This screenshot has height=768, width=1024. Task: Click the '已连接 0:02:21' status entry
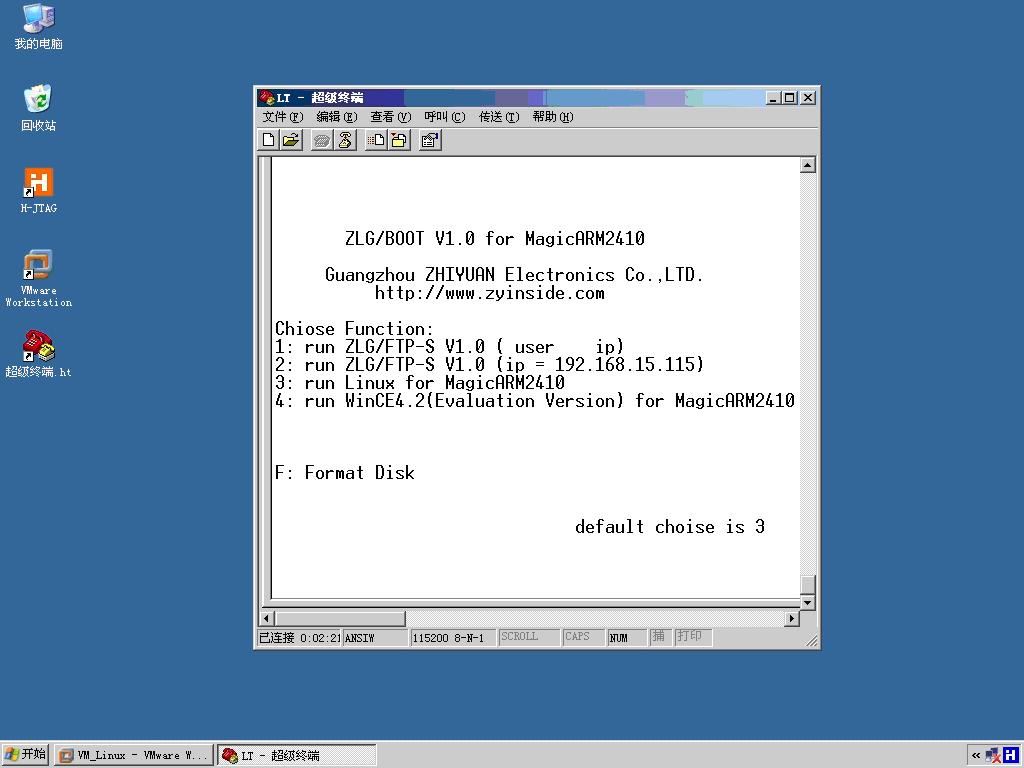(300, 638)
